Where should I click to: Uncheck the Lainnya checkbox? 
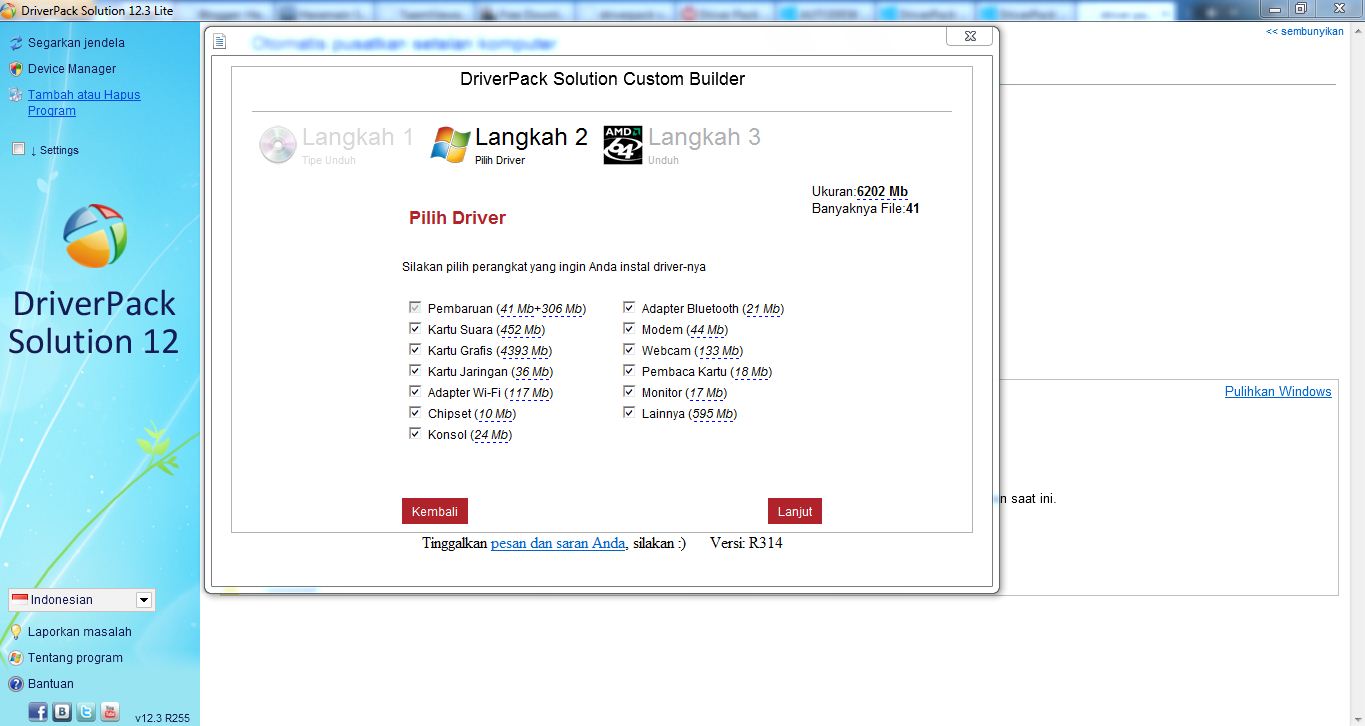(x=629, y=412)
